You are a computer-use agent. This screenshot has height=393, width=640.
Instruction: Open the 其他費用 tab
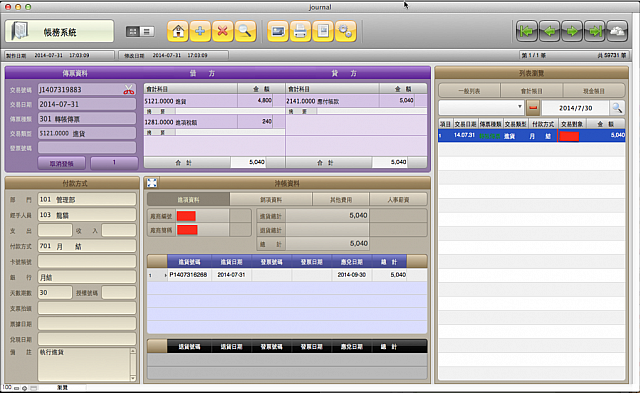341,200
